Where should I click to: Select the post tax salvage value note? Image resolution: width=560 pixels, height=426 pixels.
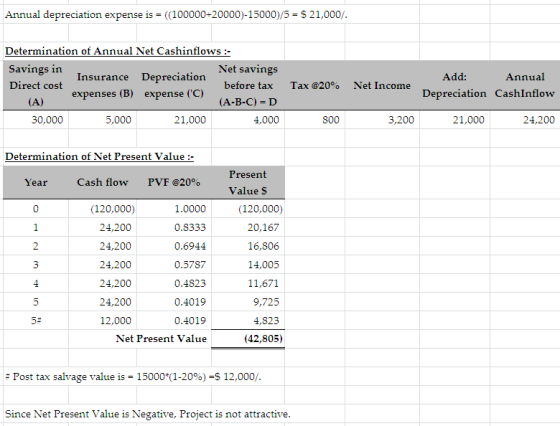(x=134, y=377)
